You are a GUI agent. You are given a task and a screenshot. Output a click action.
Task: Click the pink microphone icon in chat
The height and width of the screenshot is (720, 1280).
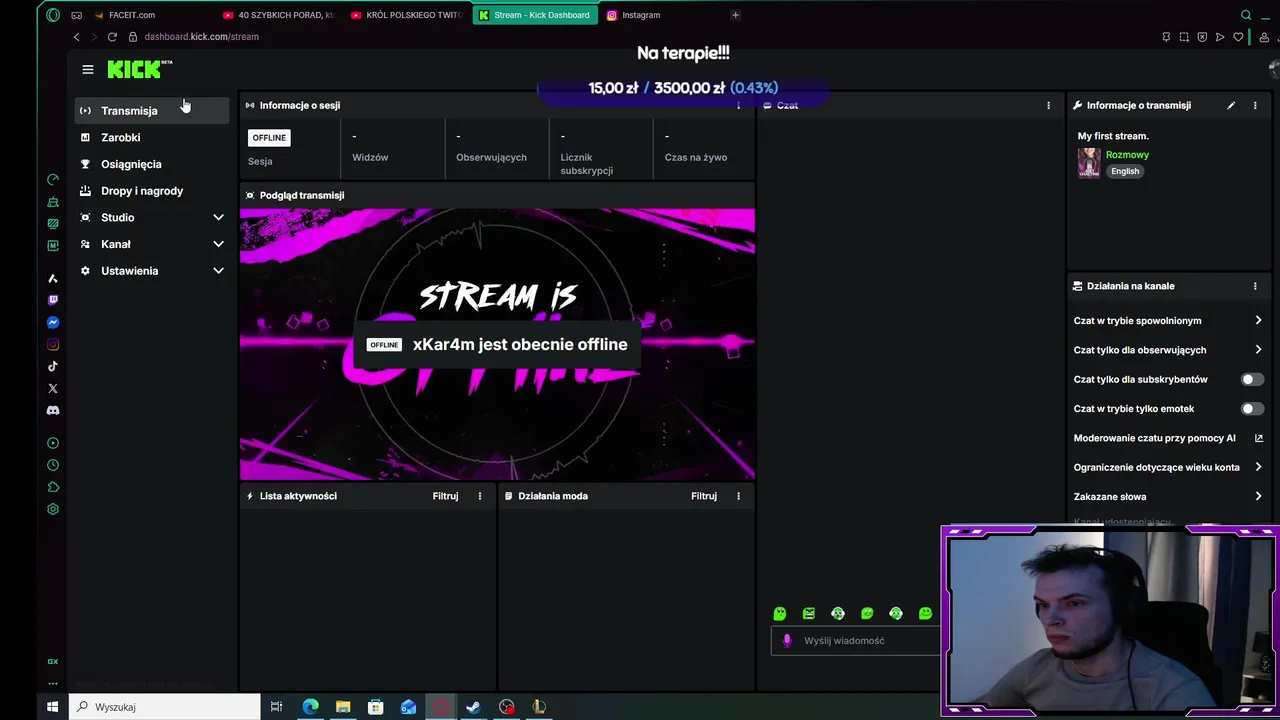(787, 641)
